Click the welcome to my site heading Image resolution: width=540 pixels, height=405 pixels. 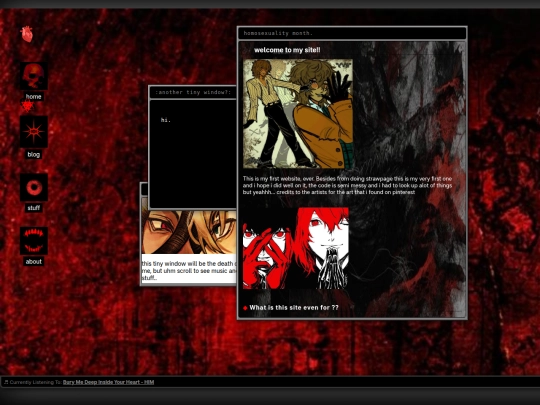pos(287,50)
